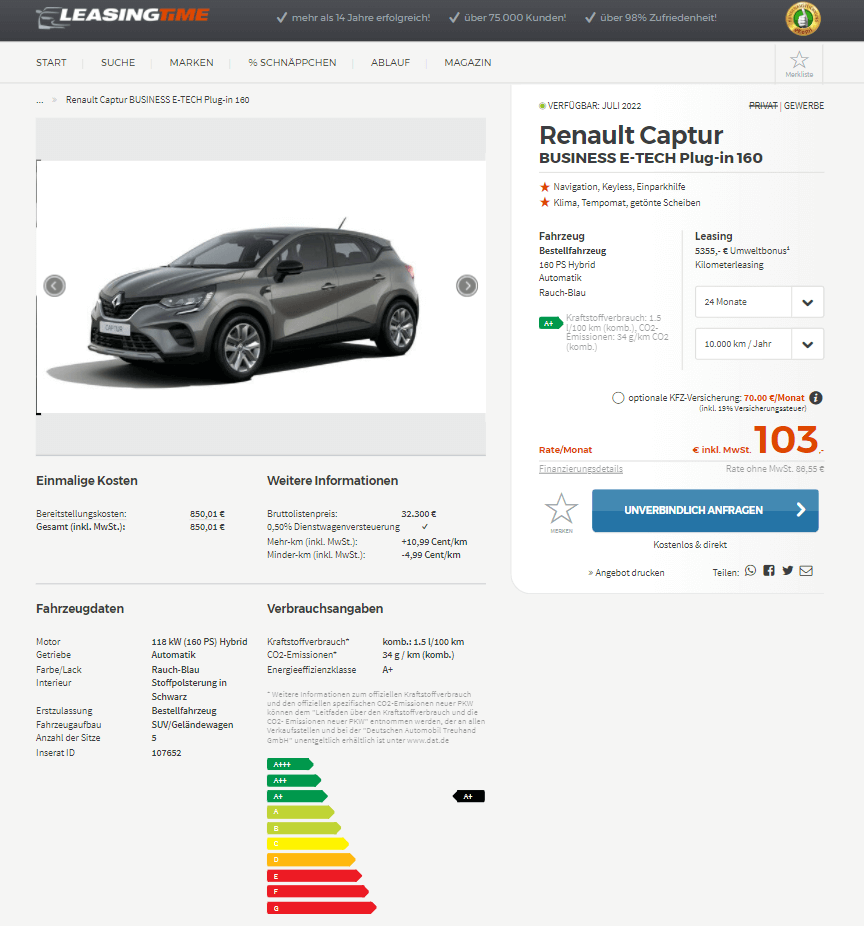Image resolution: width=864 pixels, height=926 pixels.
Task: Enable optionale KFZ-Versicherung radio button
Action: point(618,398)
